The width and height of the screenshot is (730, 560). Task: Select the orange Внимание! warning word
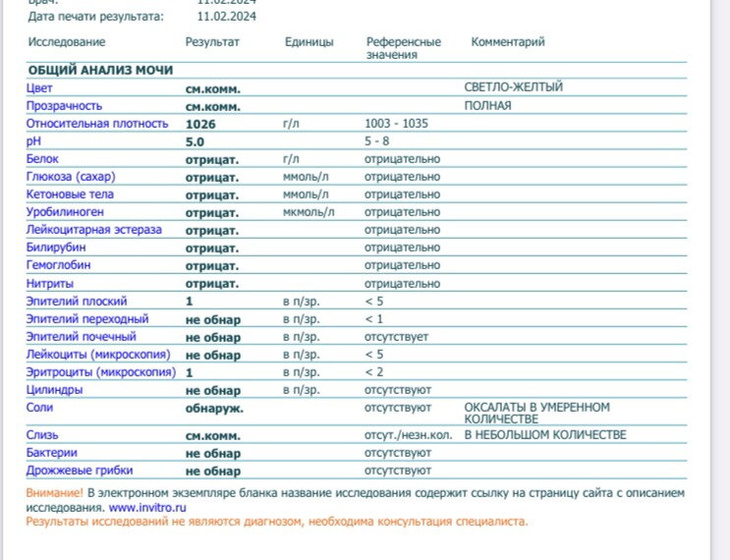pyautogui.click(x=54, y=493)
